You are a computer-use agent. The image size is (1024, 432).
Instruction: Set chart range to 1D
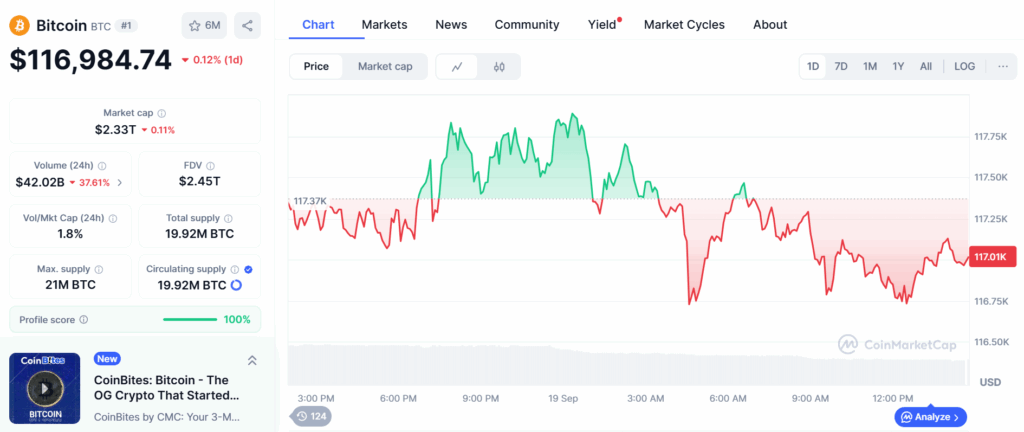pyautogui.click(x=813, y=67)
